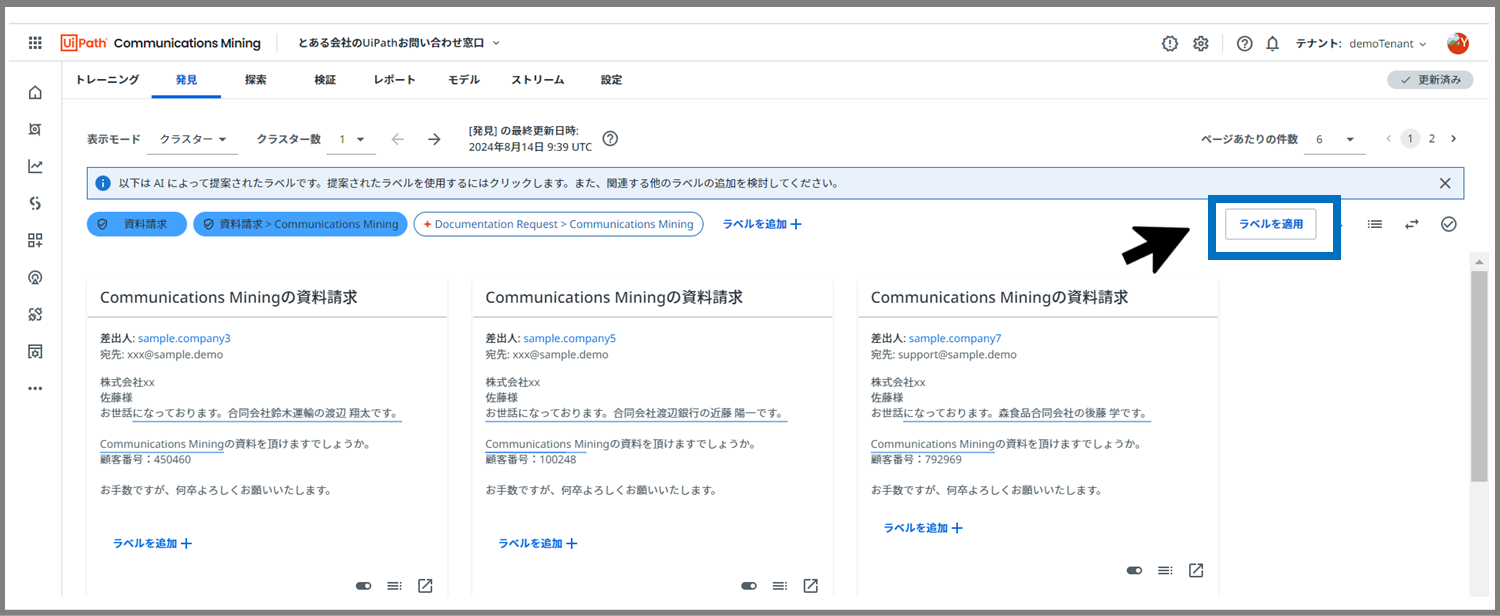Go to Home in the left sidebar
Screen dimensions: 1500x616
(x=35, y=93)
